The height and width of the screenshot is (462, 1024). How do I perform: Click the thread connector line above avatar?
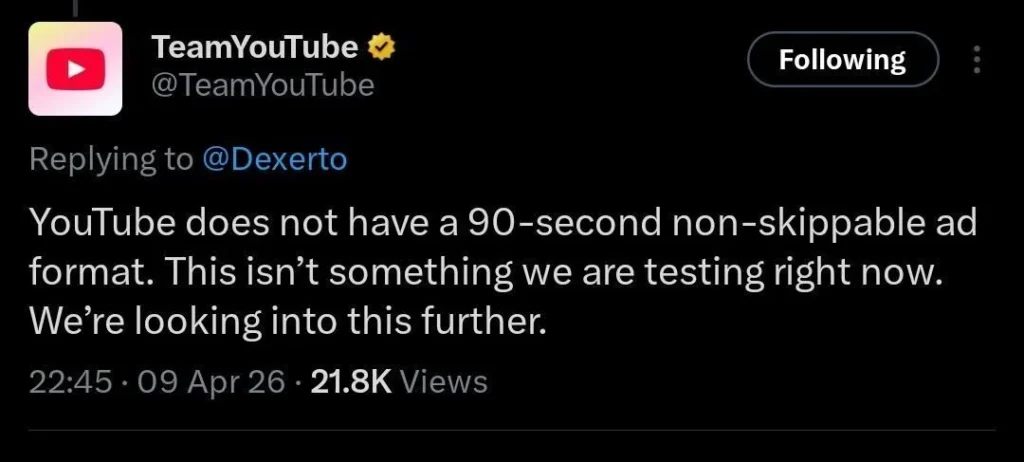74,7
